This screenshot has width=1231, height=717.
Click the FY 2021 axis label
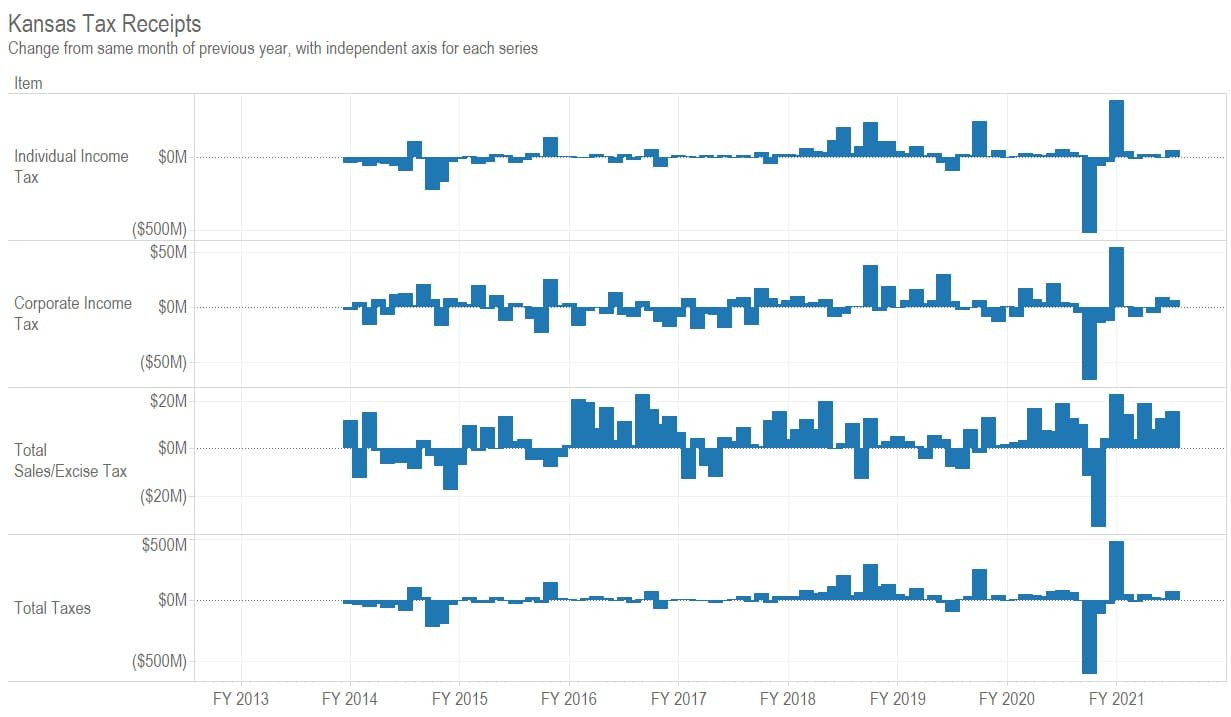tap(1115, 698)
